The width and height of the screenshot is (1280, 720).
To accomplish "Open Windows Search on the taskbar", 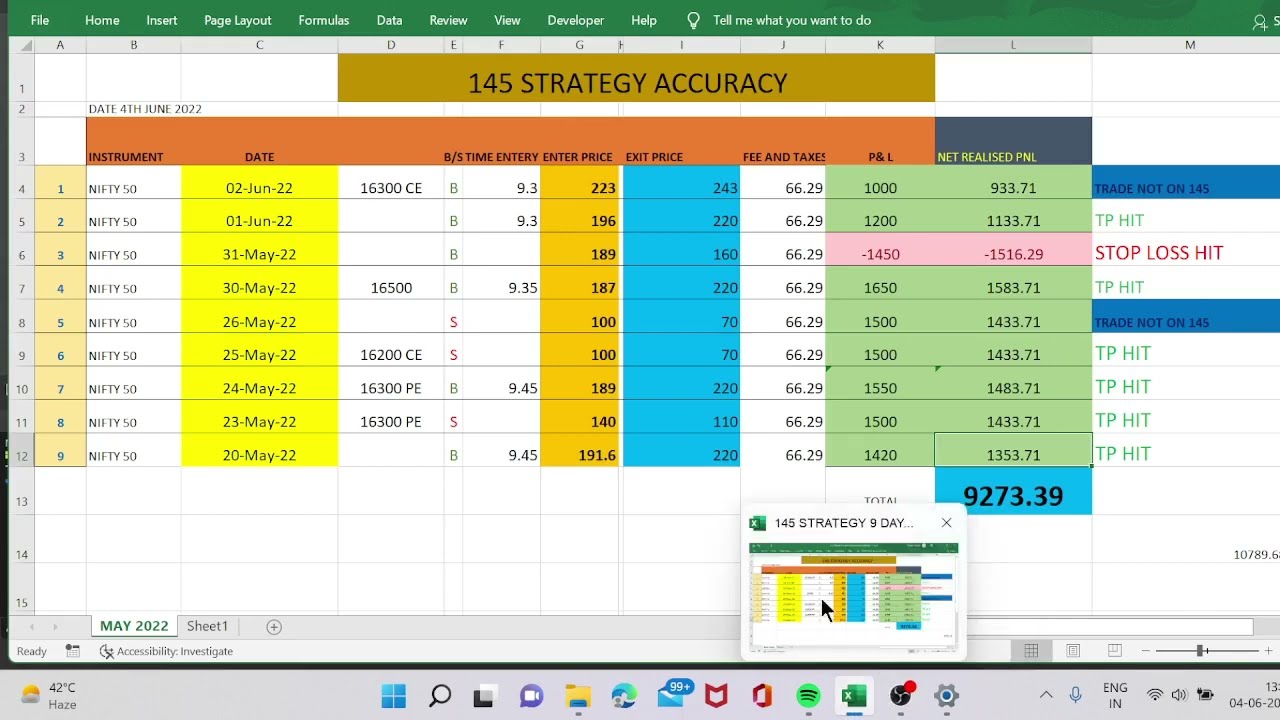I will (x=439, y=695).
